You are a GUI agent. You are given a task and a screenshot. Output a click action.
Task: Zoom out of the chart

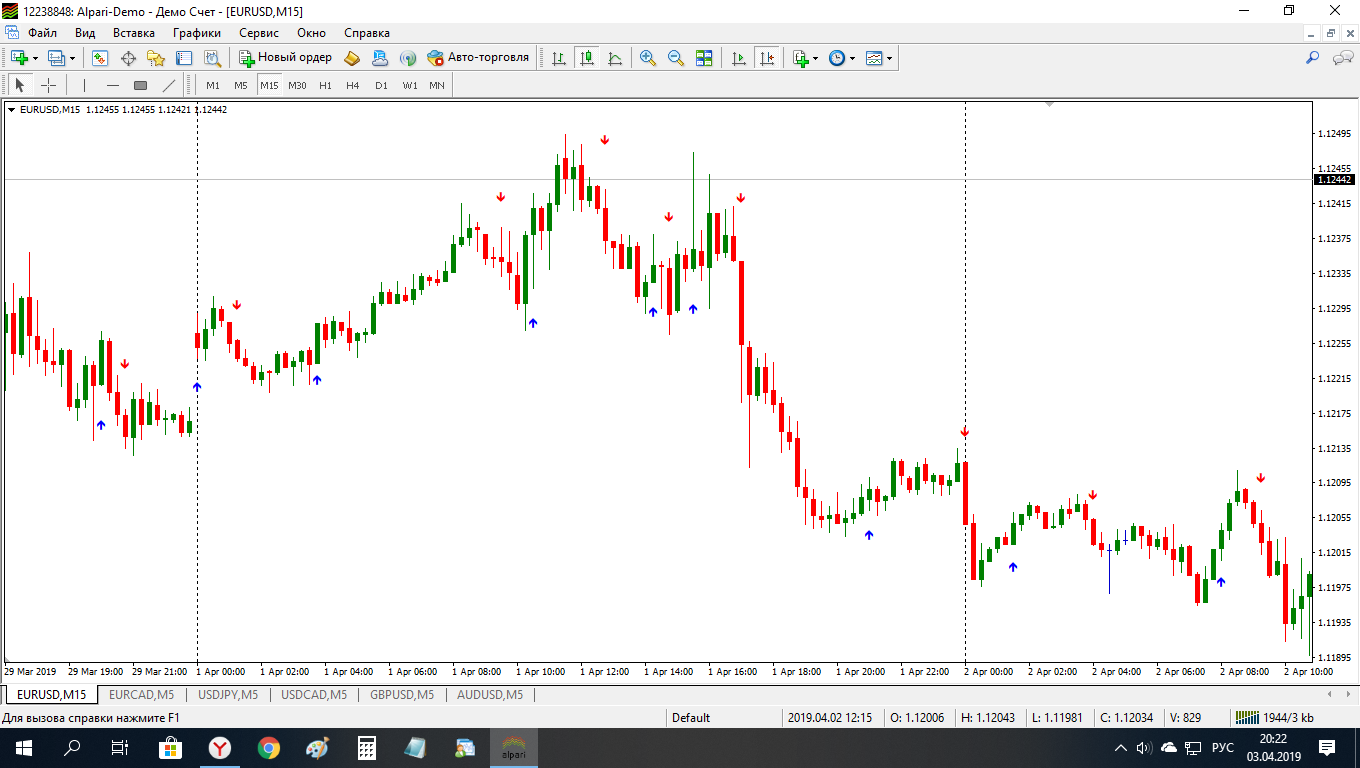[x=676, y=58]
